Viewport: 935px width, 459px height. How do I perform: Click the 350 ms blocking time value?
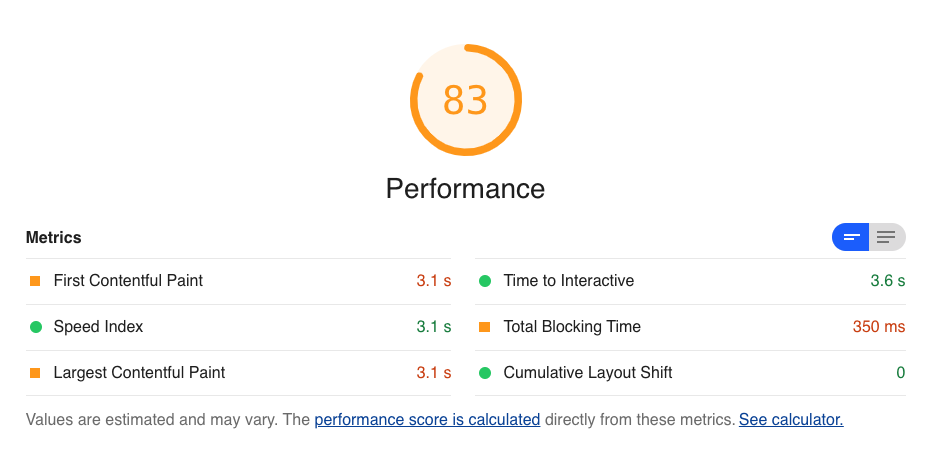[879, 327]
